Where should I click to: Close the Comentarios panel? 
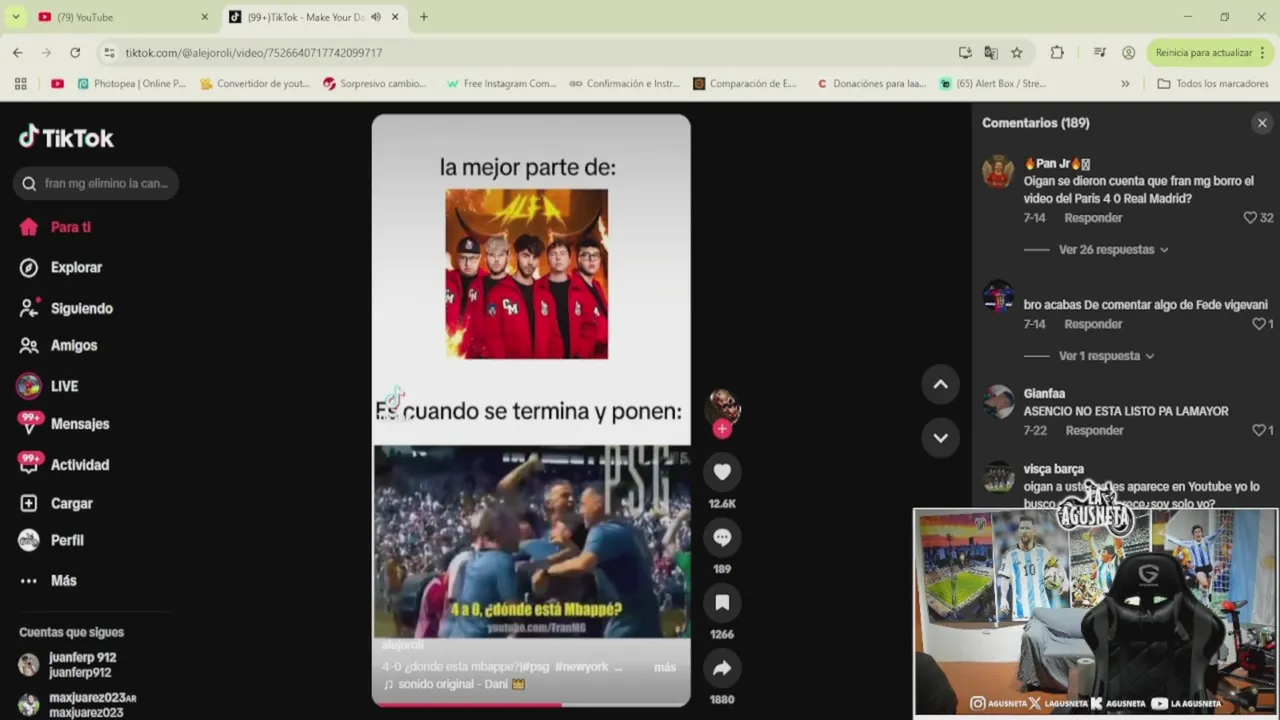coord(1262,123)
